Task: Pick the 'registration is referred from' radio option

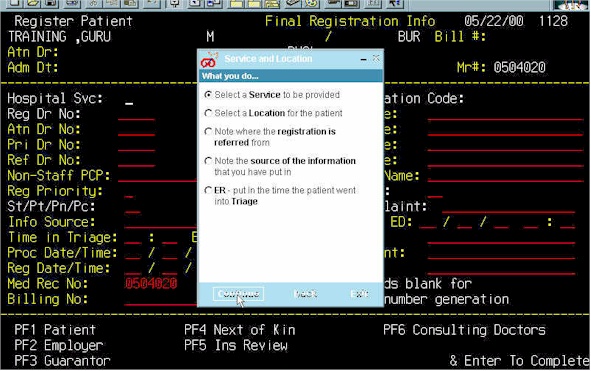Action: (x=208, y=132)
